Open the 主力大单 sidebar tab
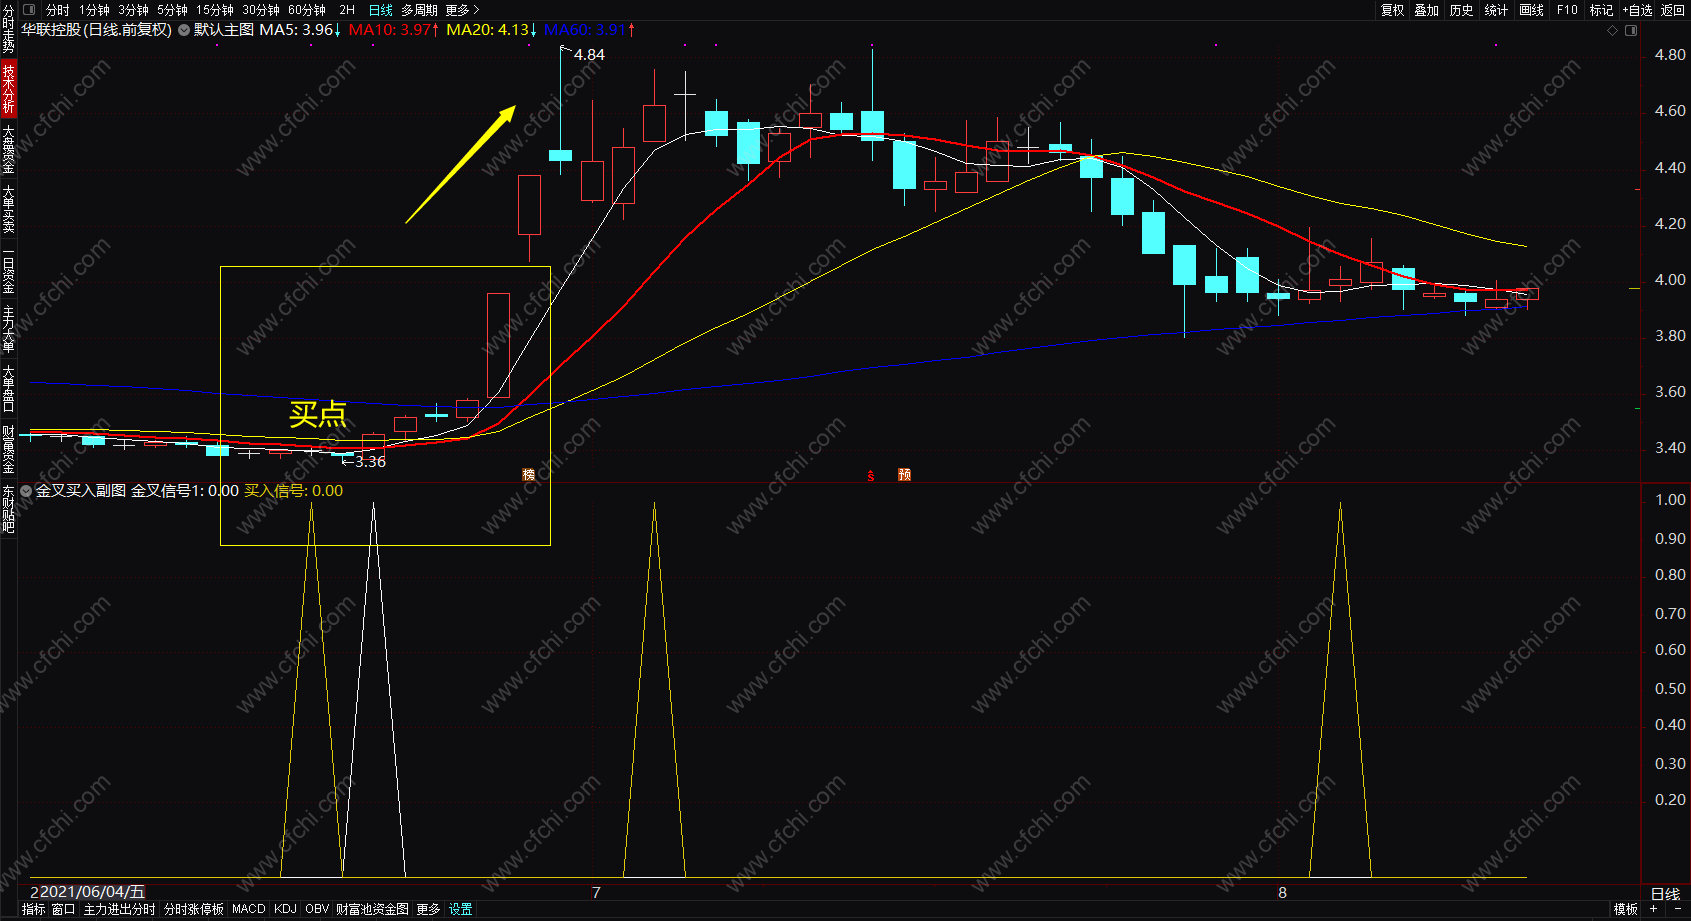This screenshot has height=921, width=1691. (8, 330)
